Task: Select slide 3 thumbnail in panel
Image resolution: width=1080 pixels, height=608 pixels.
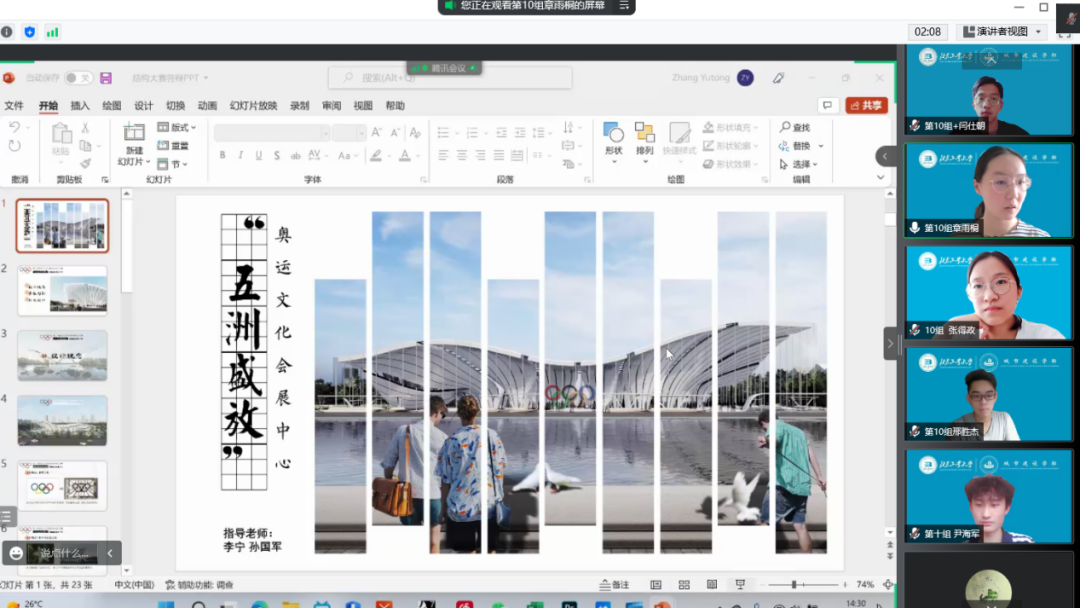Action: [62, 355]
